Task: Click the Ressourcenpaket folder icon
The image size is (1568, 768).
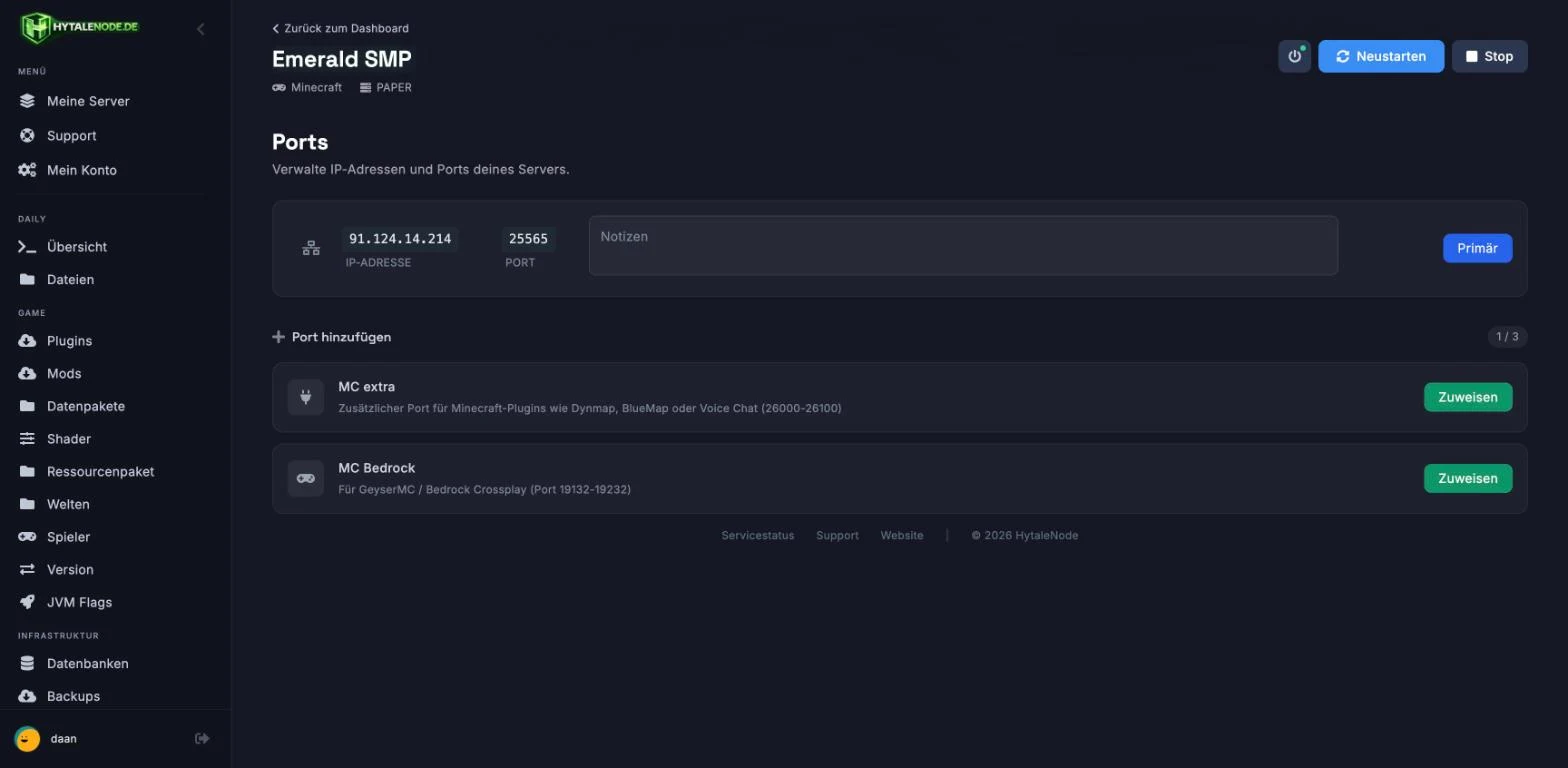Action: point(27,471)
